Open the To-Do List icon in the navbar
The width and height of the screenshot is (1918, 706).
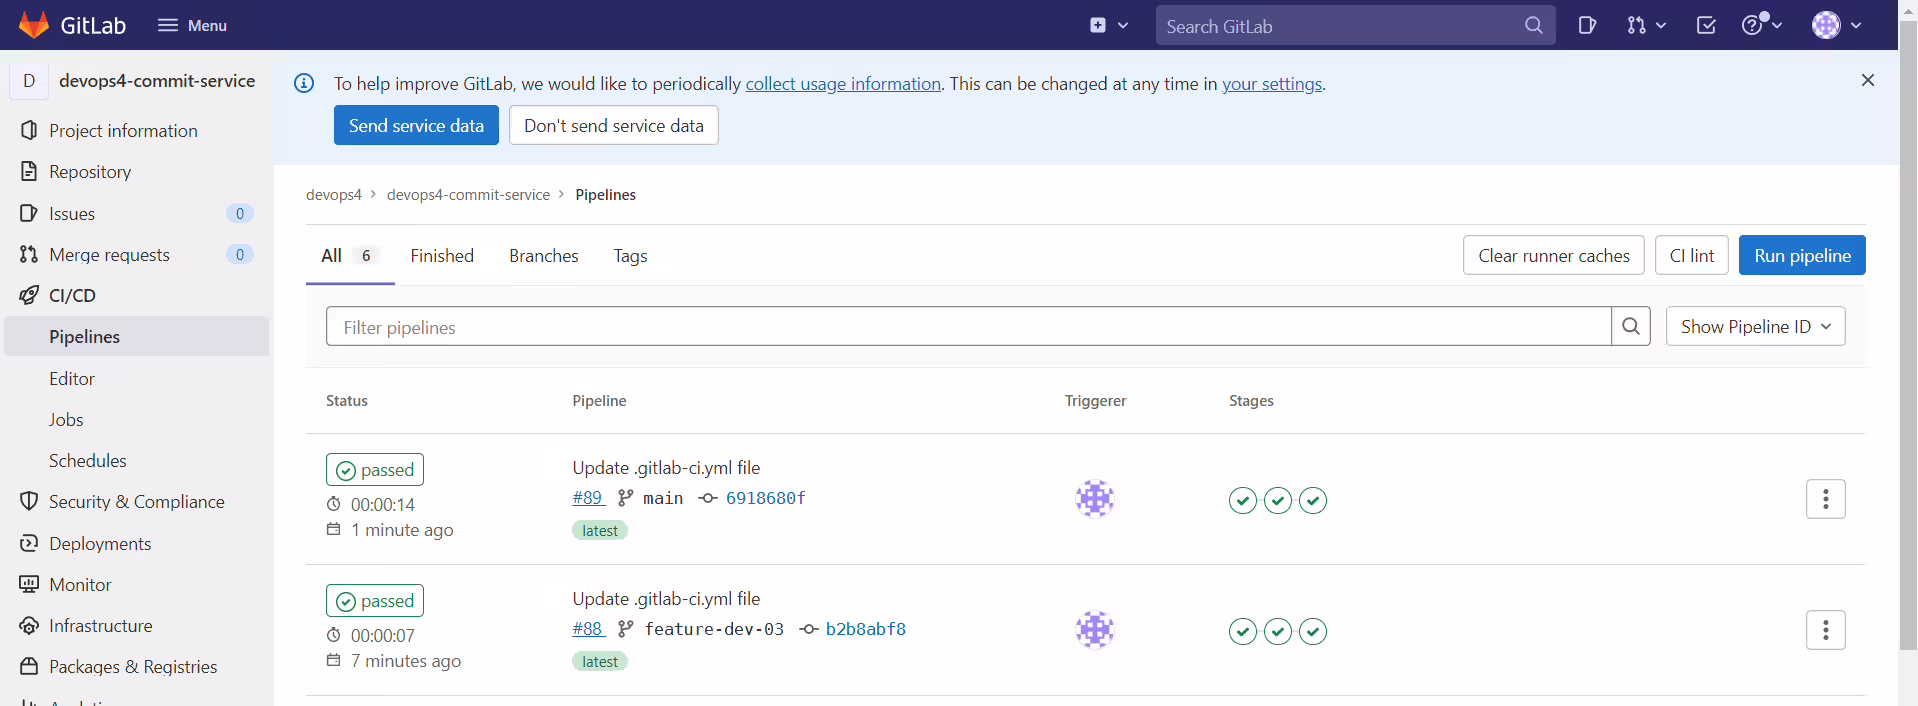pos(1706,25)
